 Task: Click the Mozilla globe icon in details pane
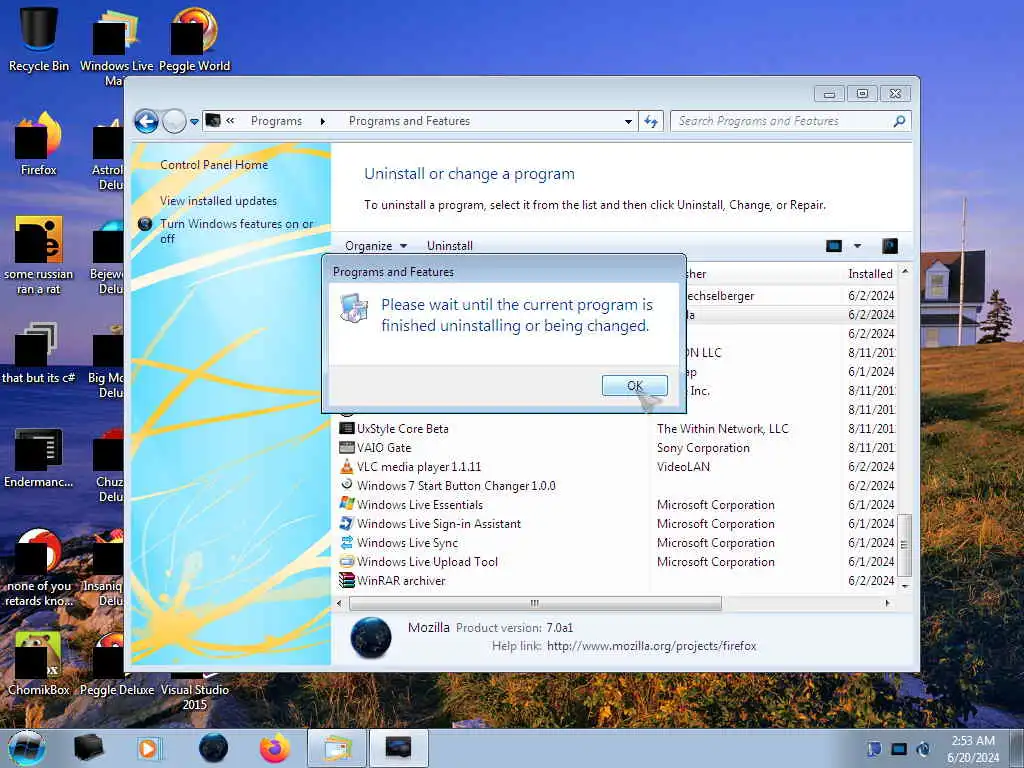[371, 637]
